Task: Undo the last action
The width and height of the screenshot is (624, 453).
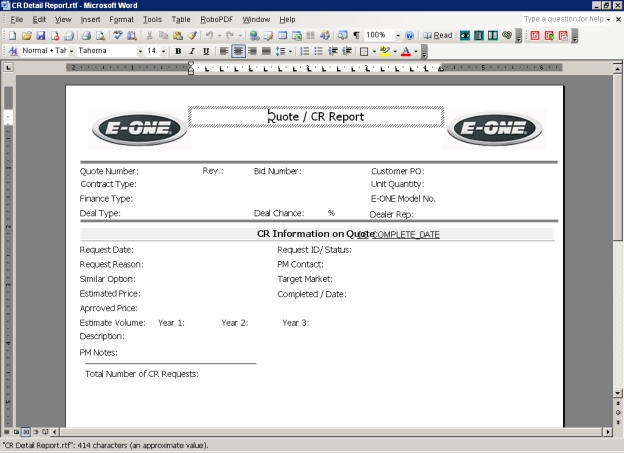Action: 209,35
